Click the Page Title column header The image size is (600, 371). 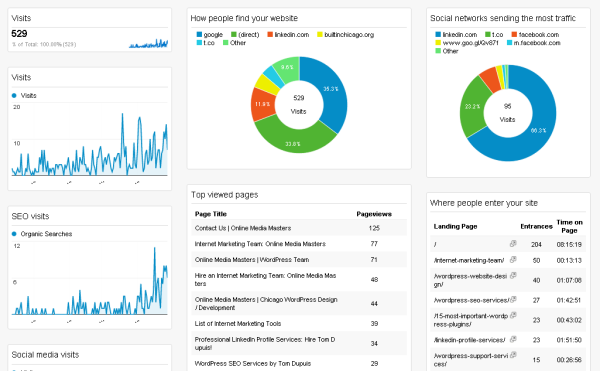click(x=211, y=214)
